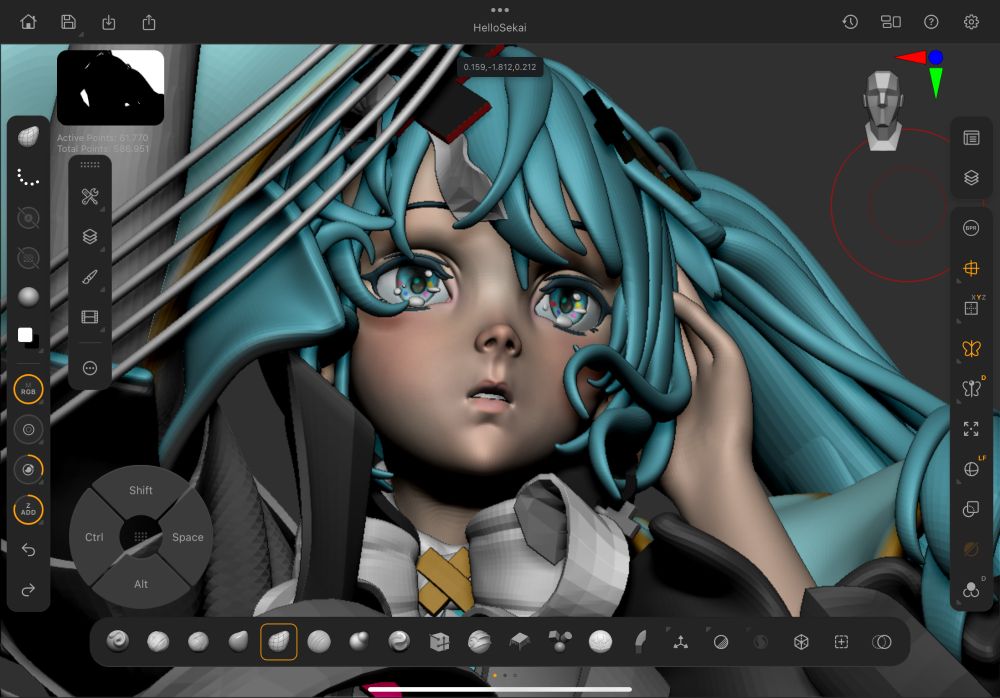The height and width of the screenshot is (698, 1000).
Task: Undo the last action
Action: 28,549
